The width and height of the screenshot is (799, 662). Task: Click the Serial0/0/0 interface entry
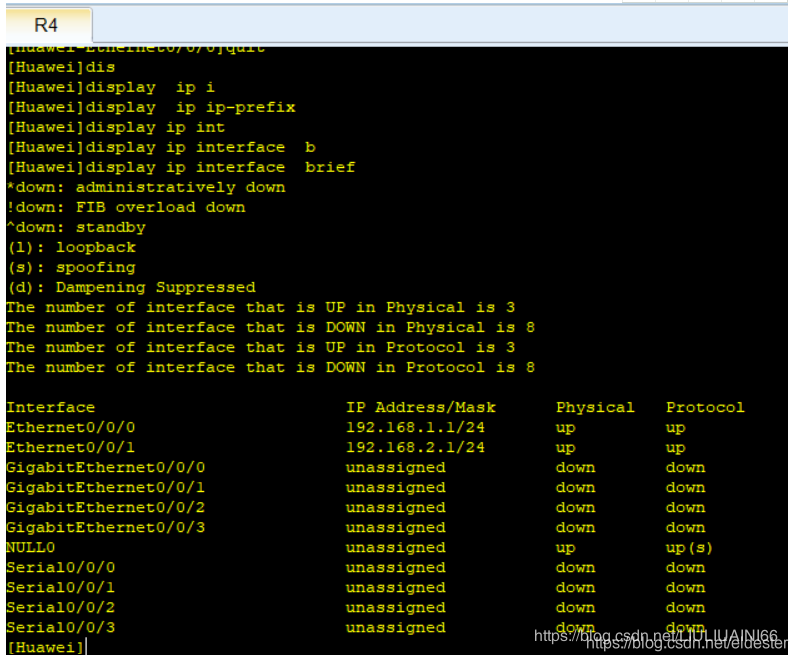click(61, 567)
